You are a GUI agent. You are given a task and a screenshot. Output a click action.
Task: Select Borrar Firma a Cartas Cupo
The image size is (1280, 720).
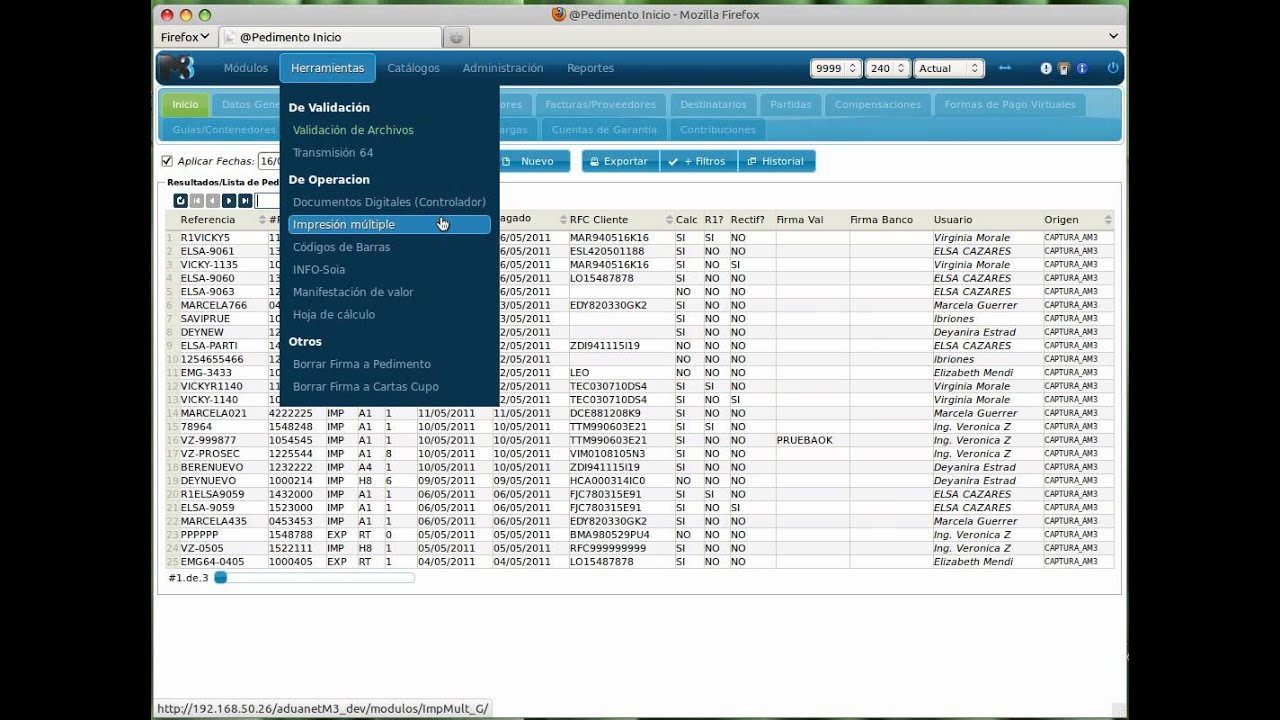(366, 387)
